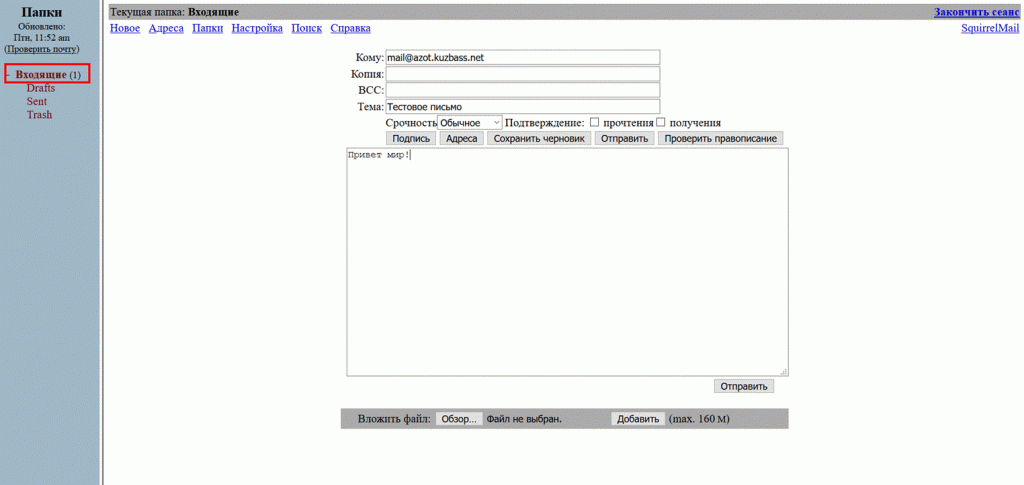Open the Поиск search link

coord(307,28)
